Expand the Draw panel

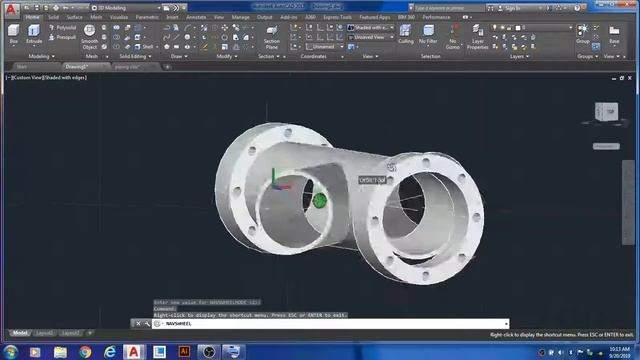[x=179, y=56]
